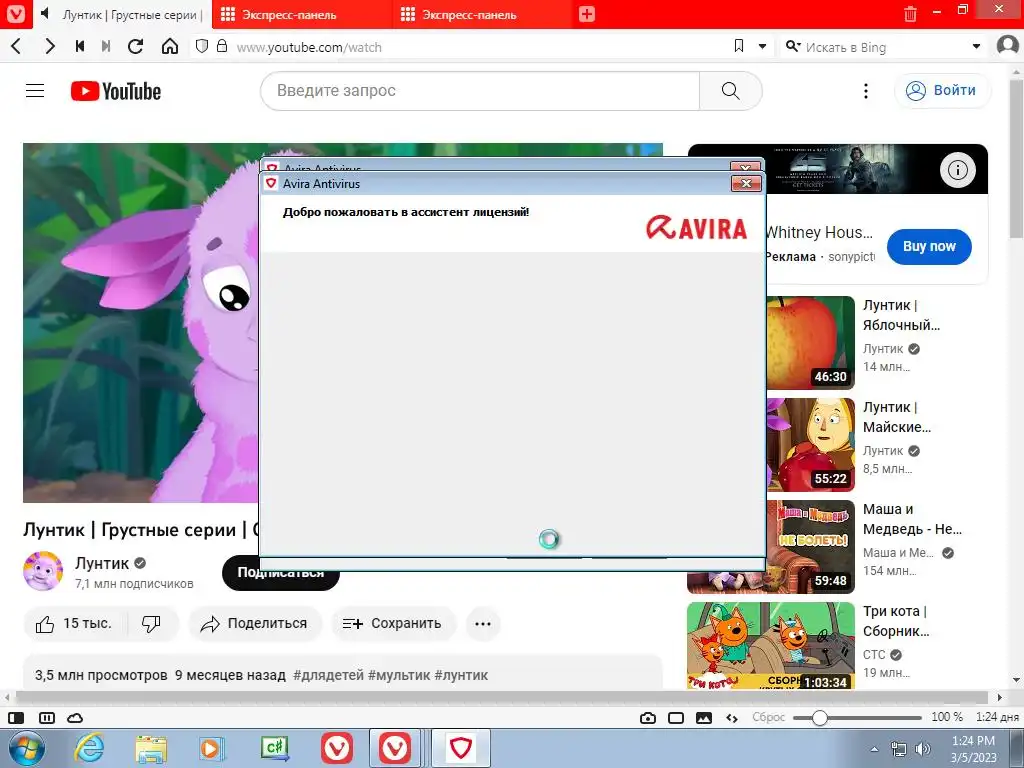Sign in with the Войти button
1024x768 pixels.
tap(942, 90)
